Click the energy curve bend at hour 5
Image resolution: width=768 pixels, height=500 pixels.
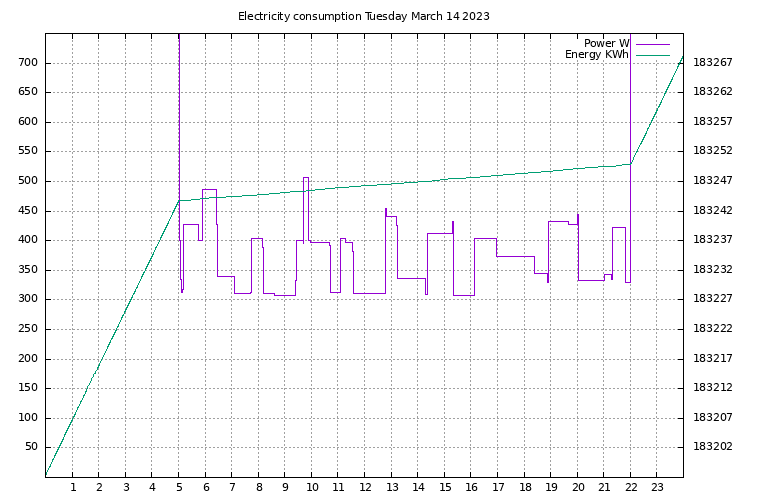179,200
